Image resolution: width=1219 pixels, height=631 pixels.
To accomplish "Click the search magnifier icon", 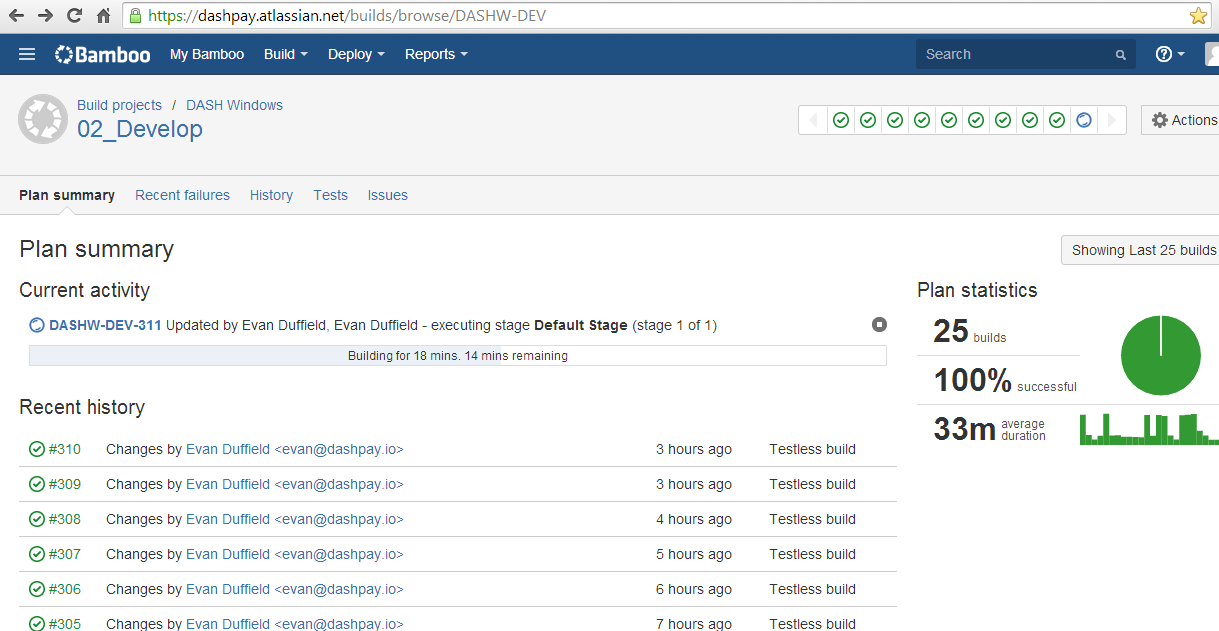I will click(x=1121, y=55).
